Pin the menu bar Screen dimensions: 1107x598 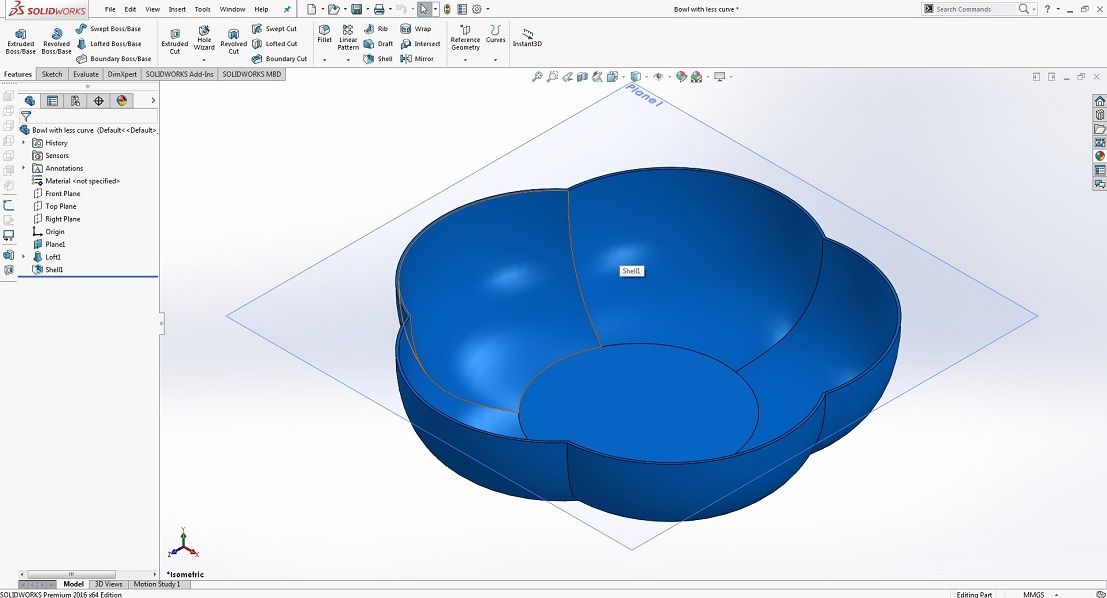[287, 9]
